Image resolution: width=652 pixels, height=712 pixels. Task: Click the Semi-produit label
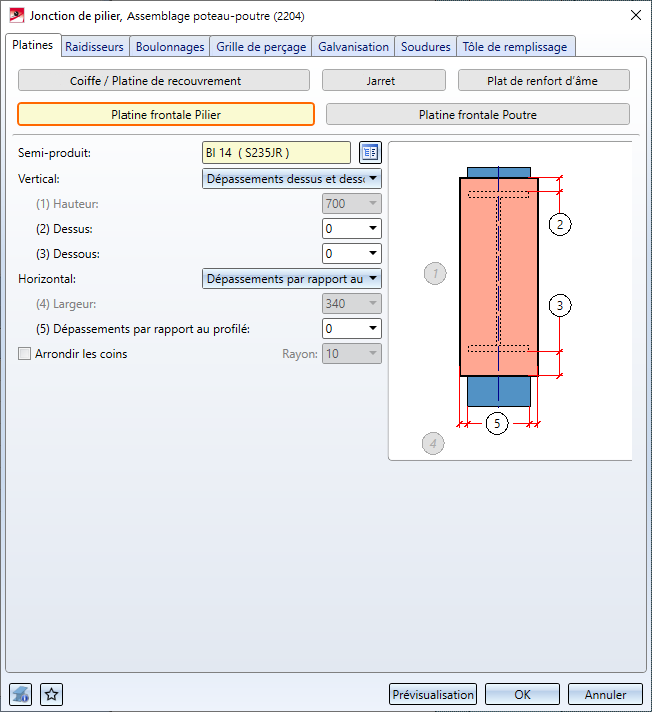point(54,153)
